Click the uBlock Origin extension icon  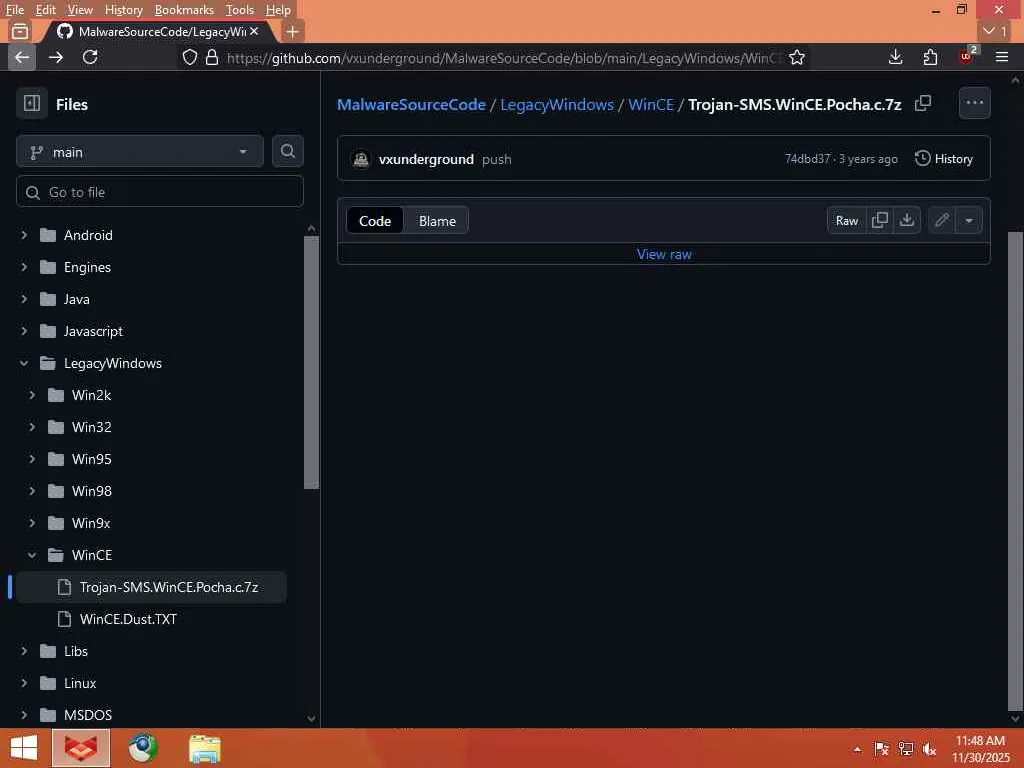pyautogui.click(x=967, y=57)
